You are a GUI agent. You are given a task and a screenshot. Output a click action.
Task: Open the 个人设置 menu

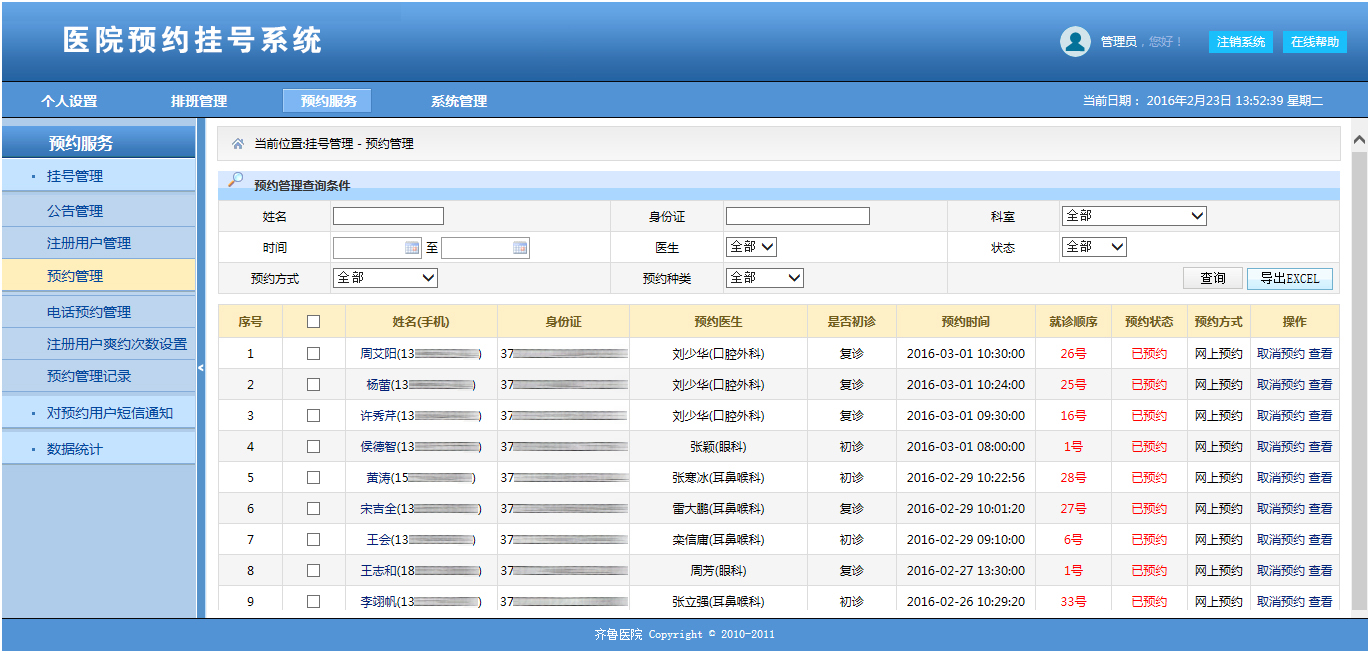pos(69,101)
